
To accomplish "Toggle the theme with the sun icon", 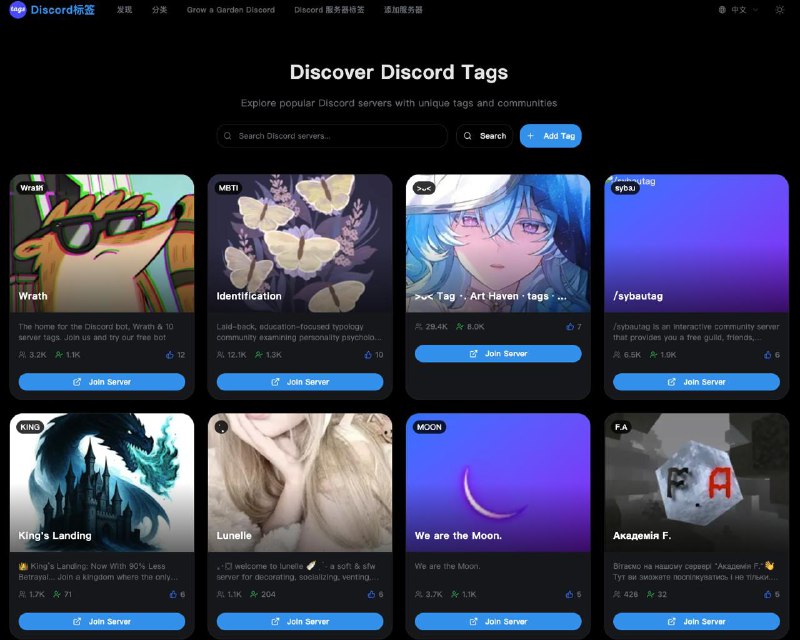I will (x=780, y=10).
